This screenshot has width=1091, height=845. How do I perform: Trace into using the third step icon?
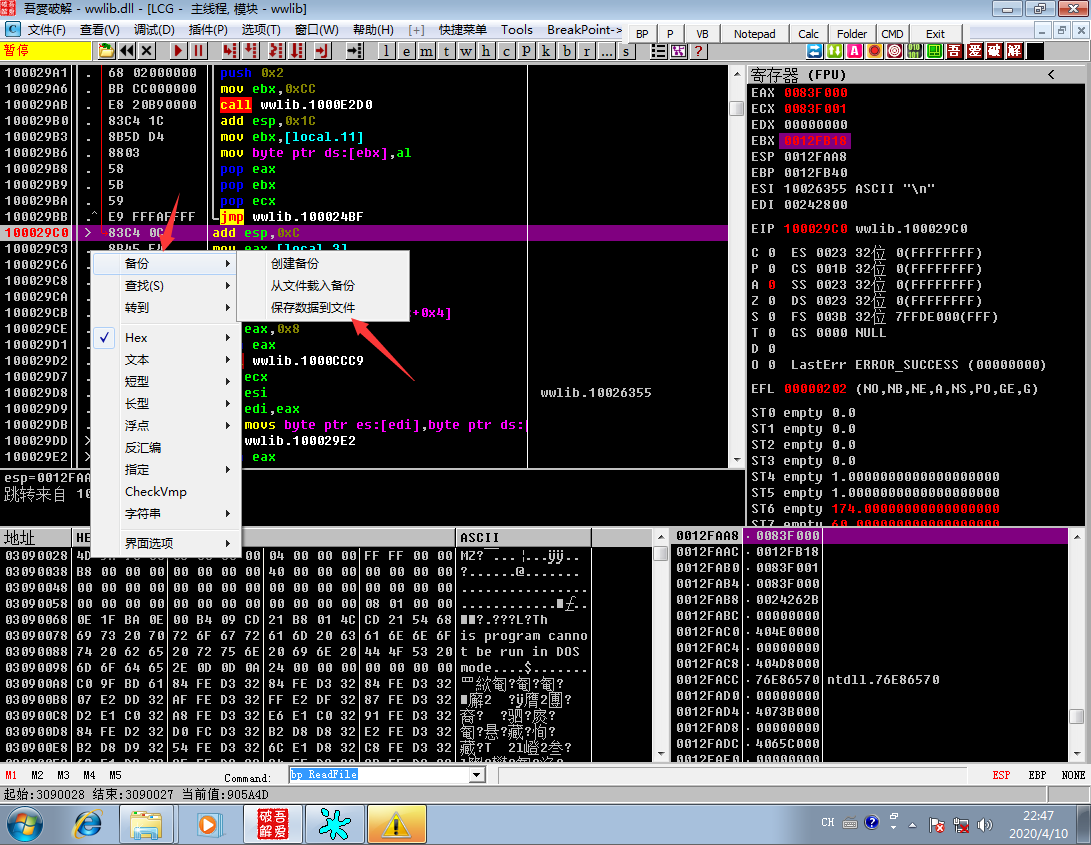tap(276, 51)
